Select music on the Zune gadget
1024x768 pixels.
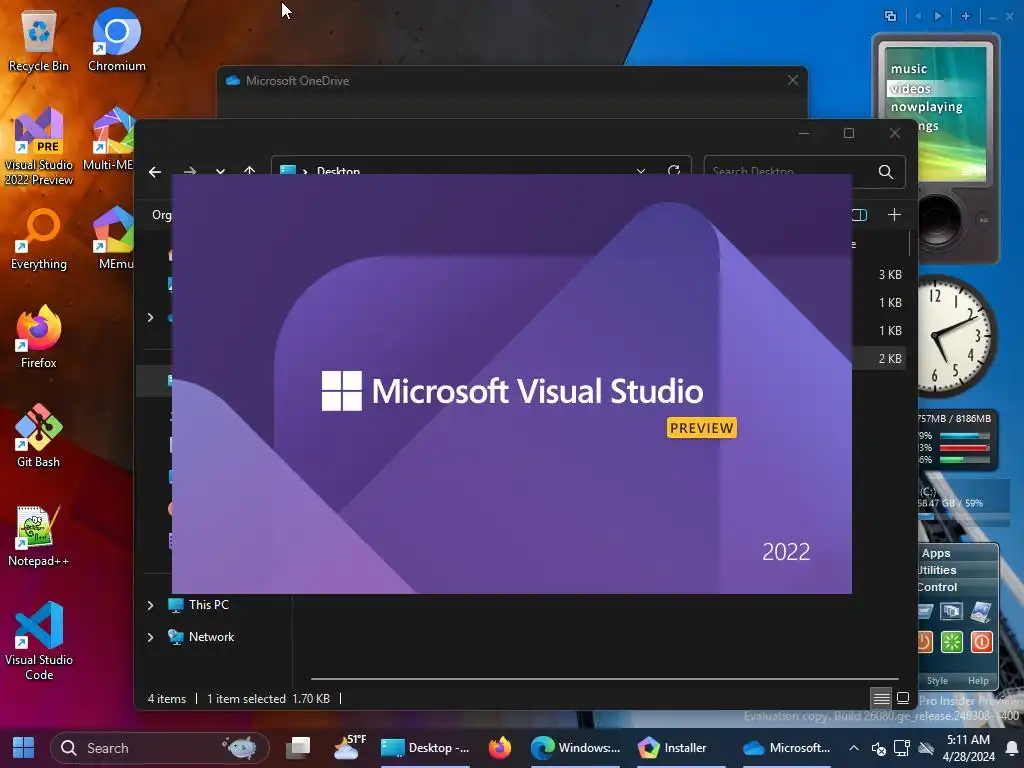click(909, 69)
